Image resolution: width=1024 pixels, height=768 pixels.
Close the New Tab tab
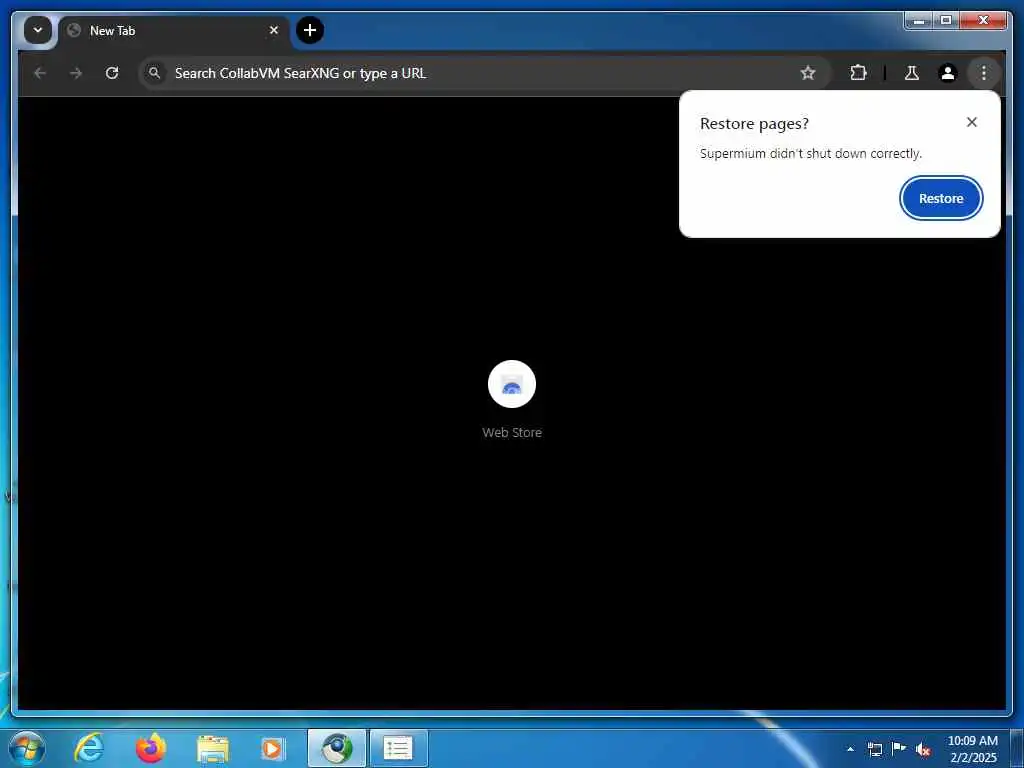tap(274, 31)
